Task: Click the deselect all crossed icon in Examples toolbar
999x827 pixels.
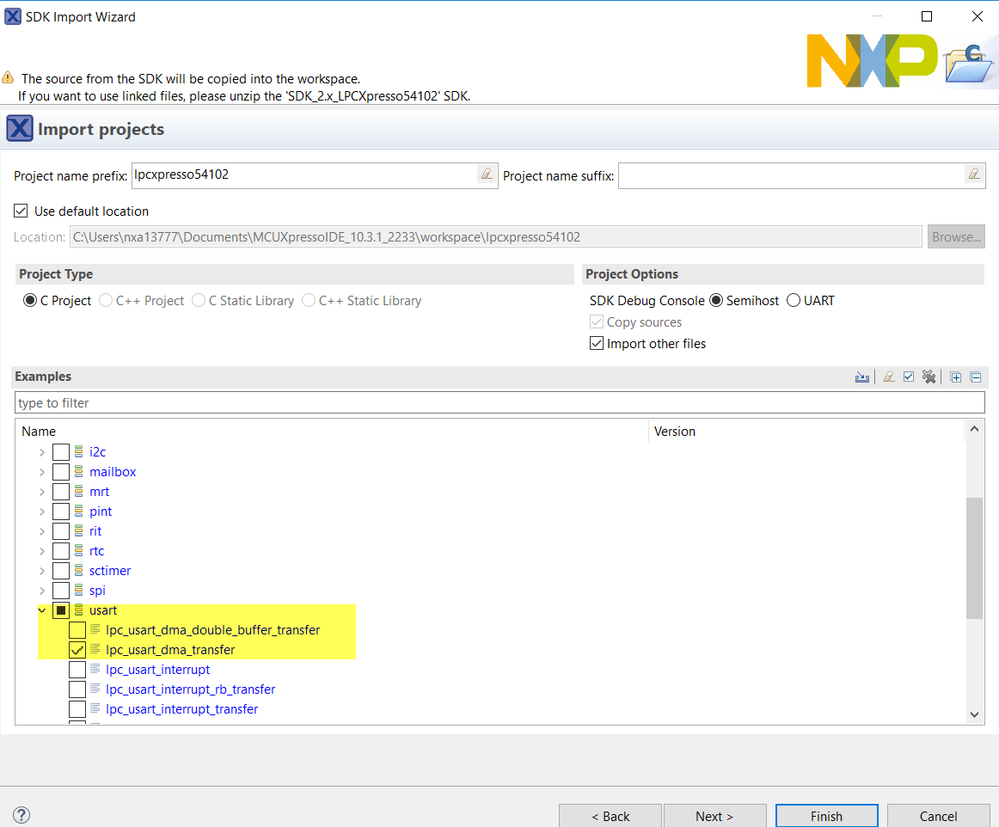Action: [x=929, y=377]
